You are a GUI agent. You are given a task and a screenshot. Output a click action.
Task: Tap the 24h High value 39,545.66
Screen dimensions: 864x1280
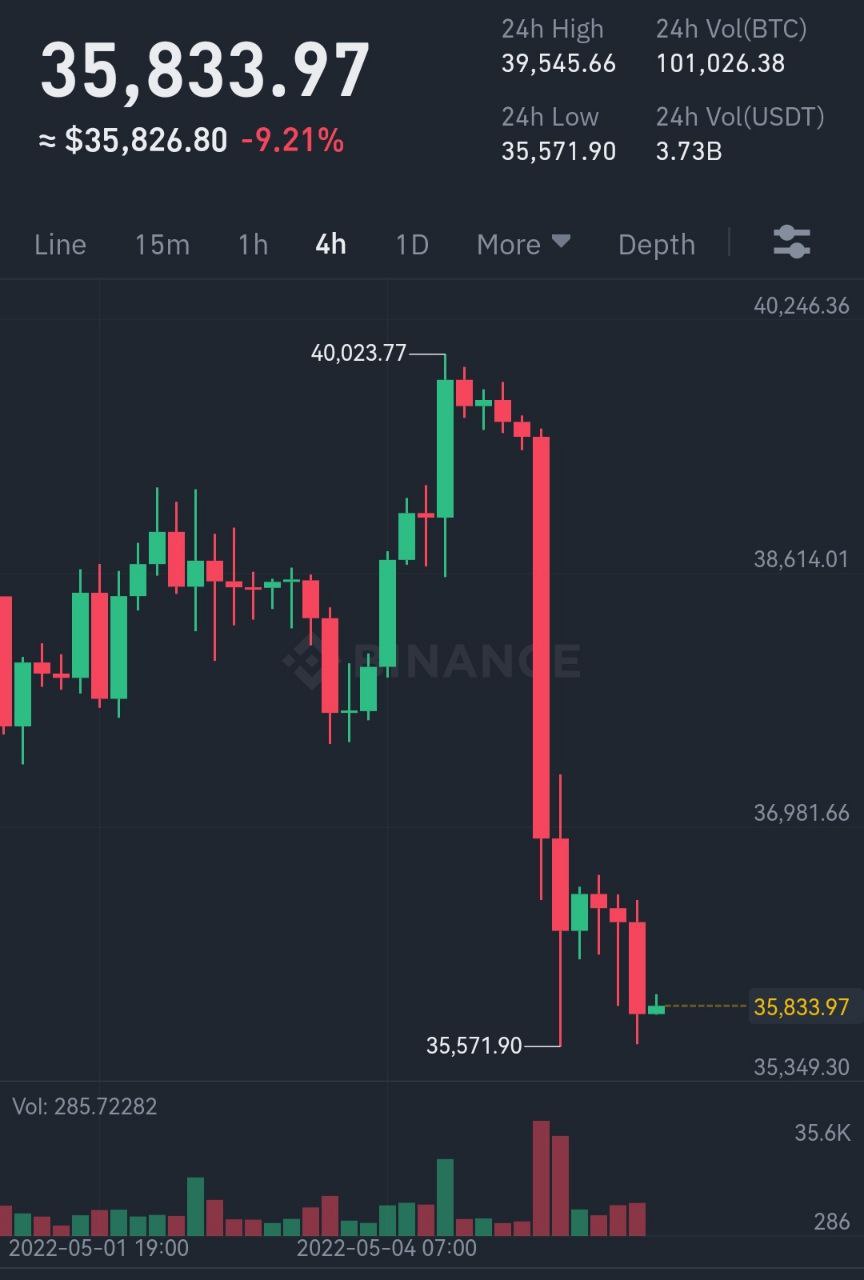[x=559, y=64]
